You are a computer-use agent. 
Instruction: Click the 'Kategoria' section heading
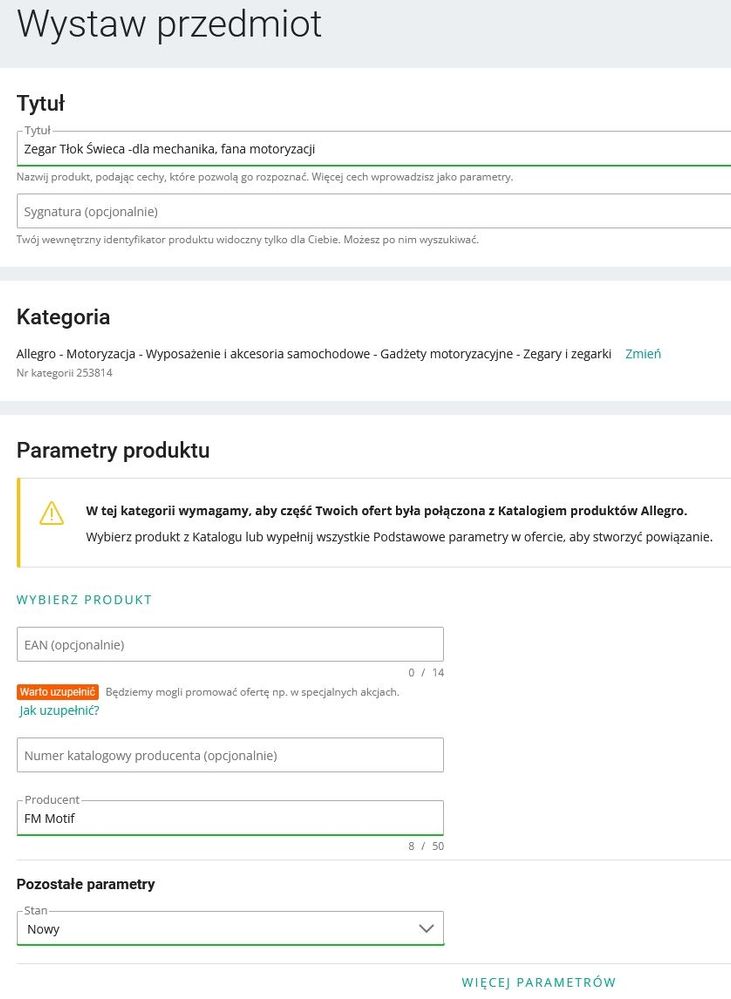[x=63, y=317]
